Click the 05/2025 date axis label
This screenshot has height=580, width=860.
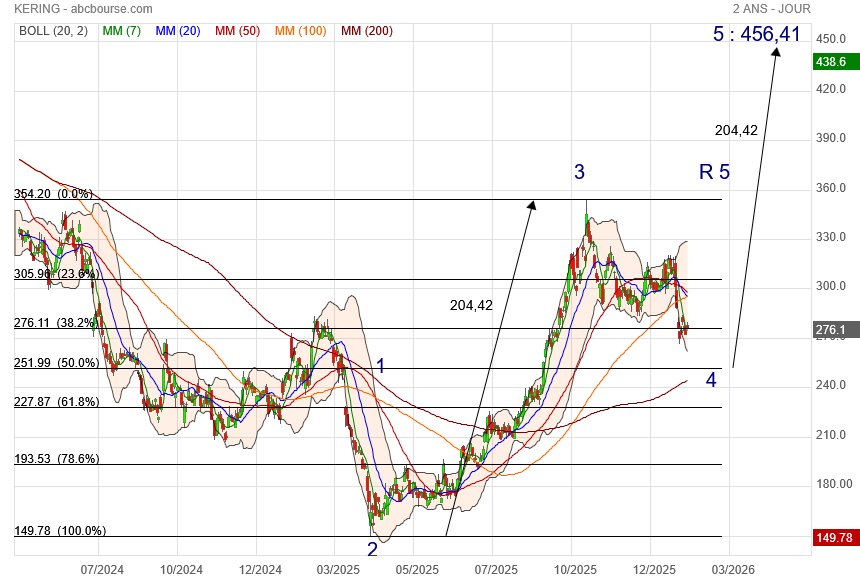coord(417,570)
